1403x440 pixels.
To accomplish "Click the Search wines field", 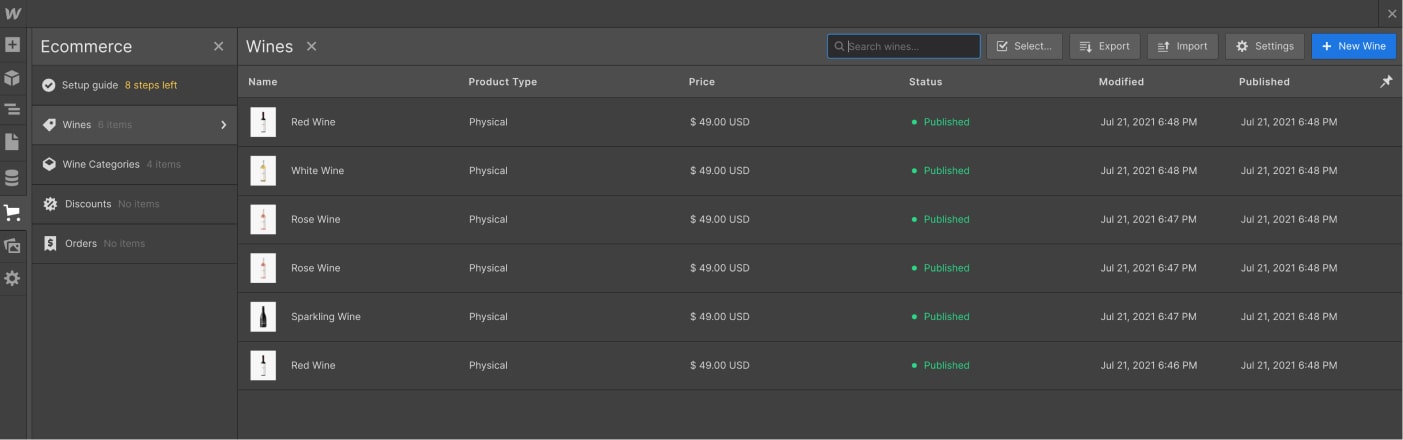I will click(904, 46).
